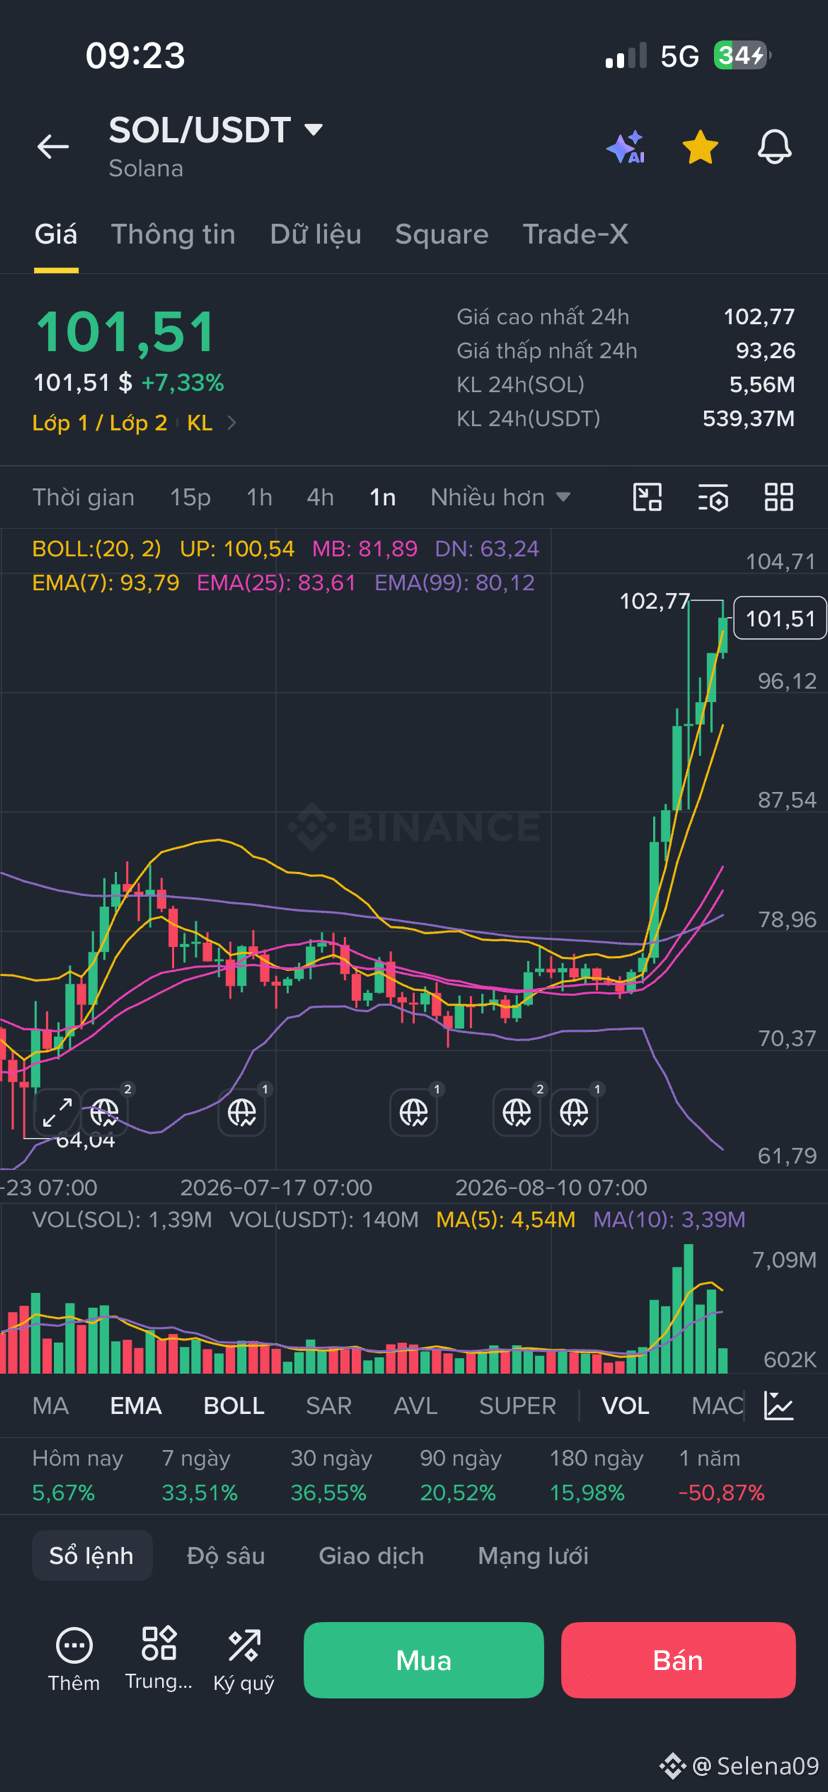This screenshot has width=828, height=1792.
Task: Switch to the Thông tin tab
Action: tap(173, 234)
